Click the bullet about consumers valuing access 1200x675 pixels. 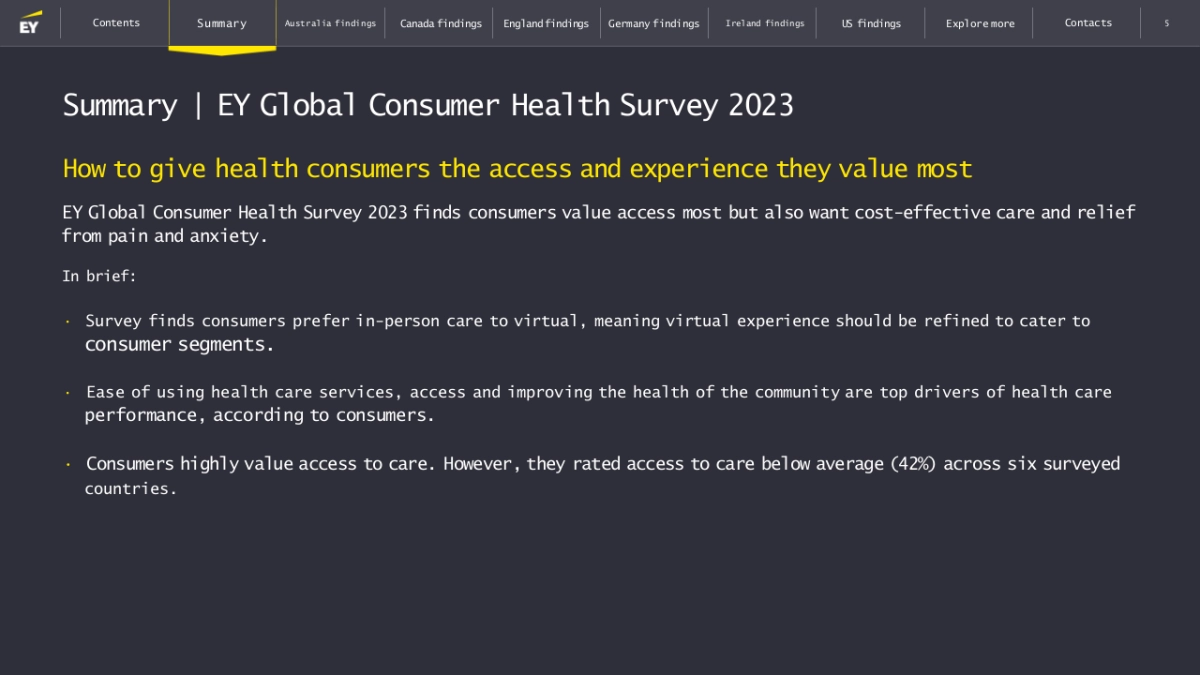point(602,475)
